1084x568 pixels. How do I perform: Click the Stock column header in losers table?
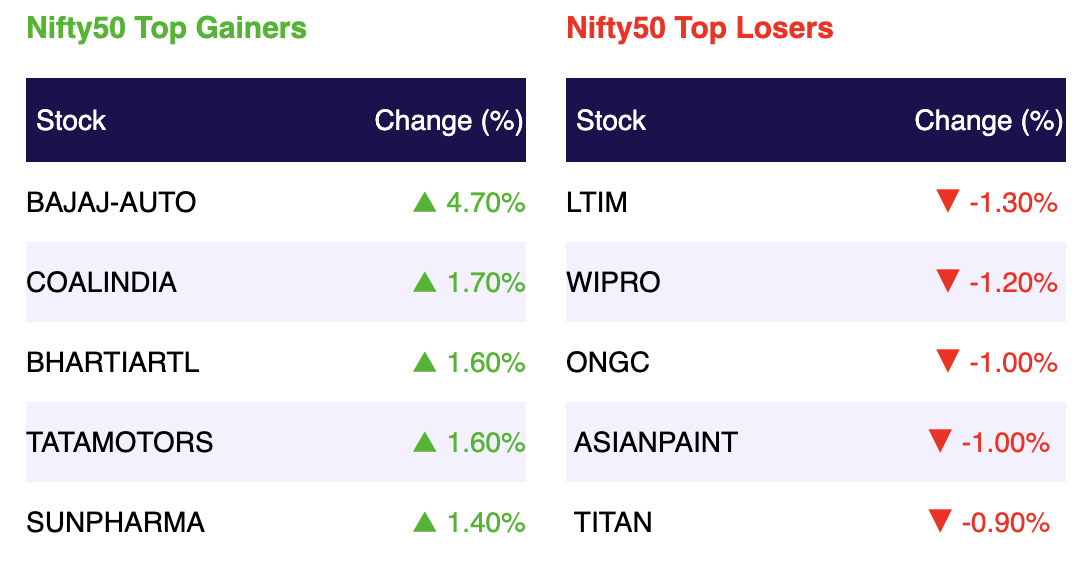(x=611, y=120)
